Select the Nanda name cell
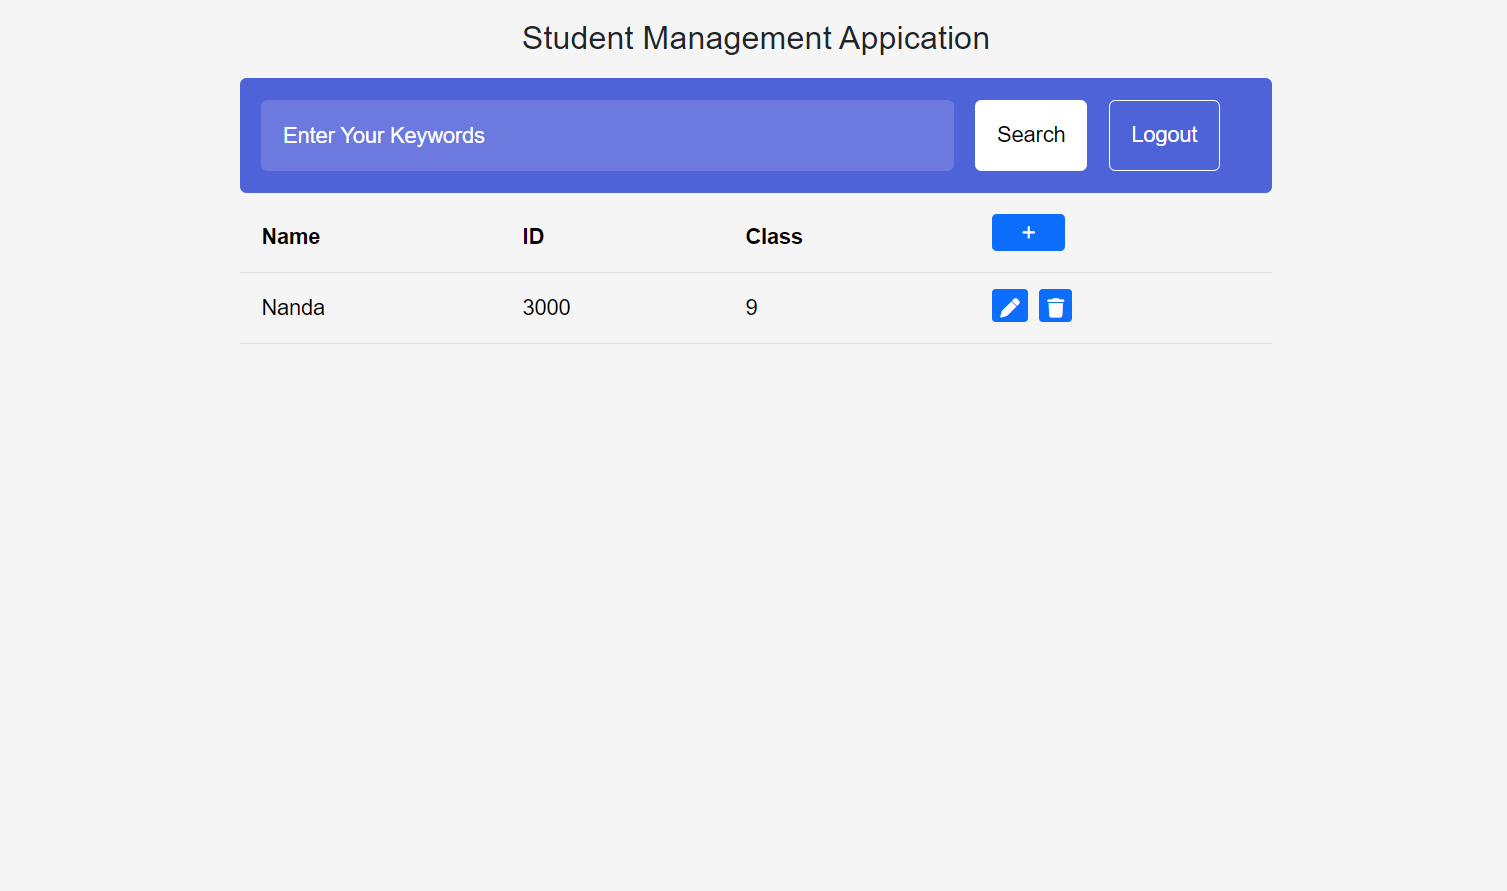 click(293, 308)
